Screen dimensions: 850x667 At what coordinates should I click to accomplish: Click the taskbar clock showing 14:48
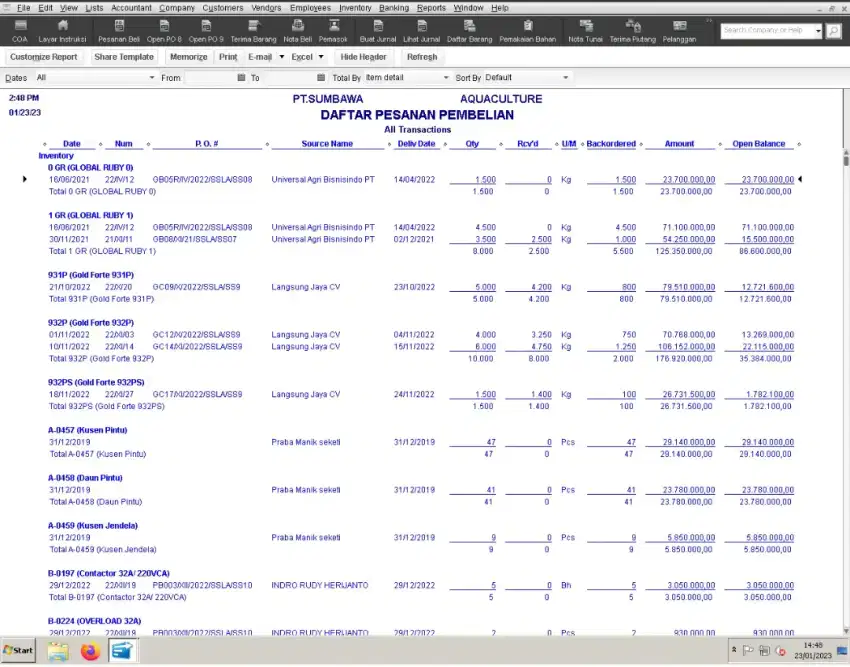[x=813, y=651]
